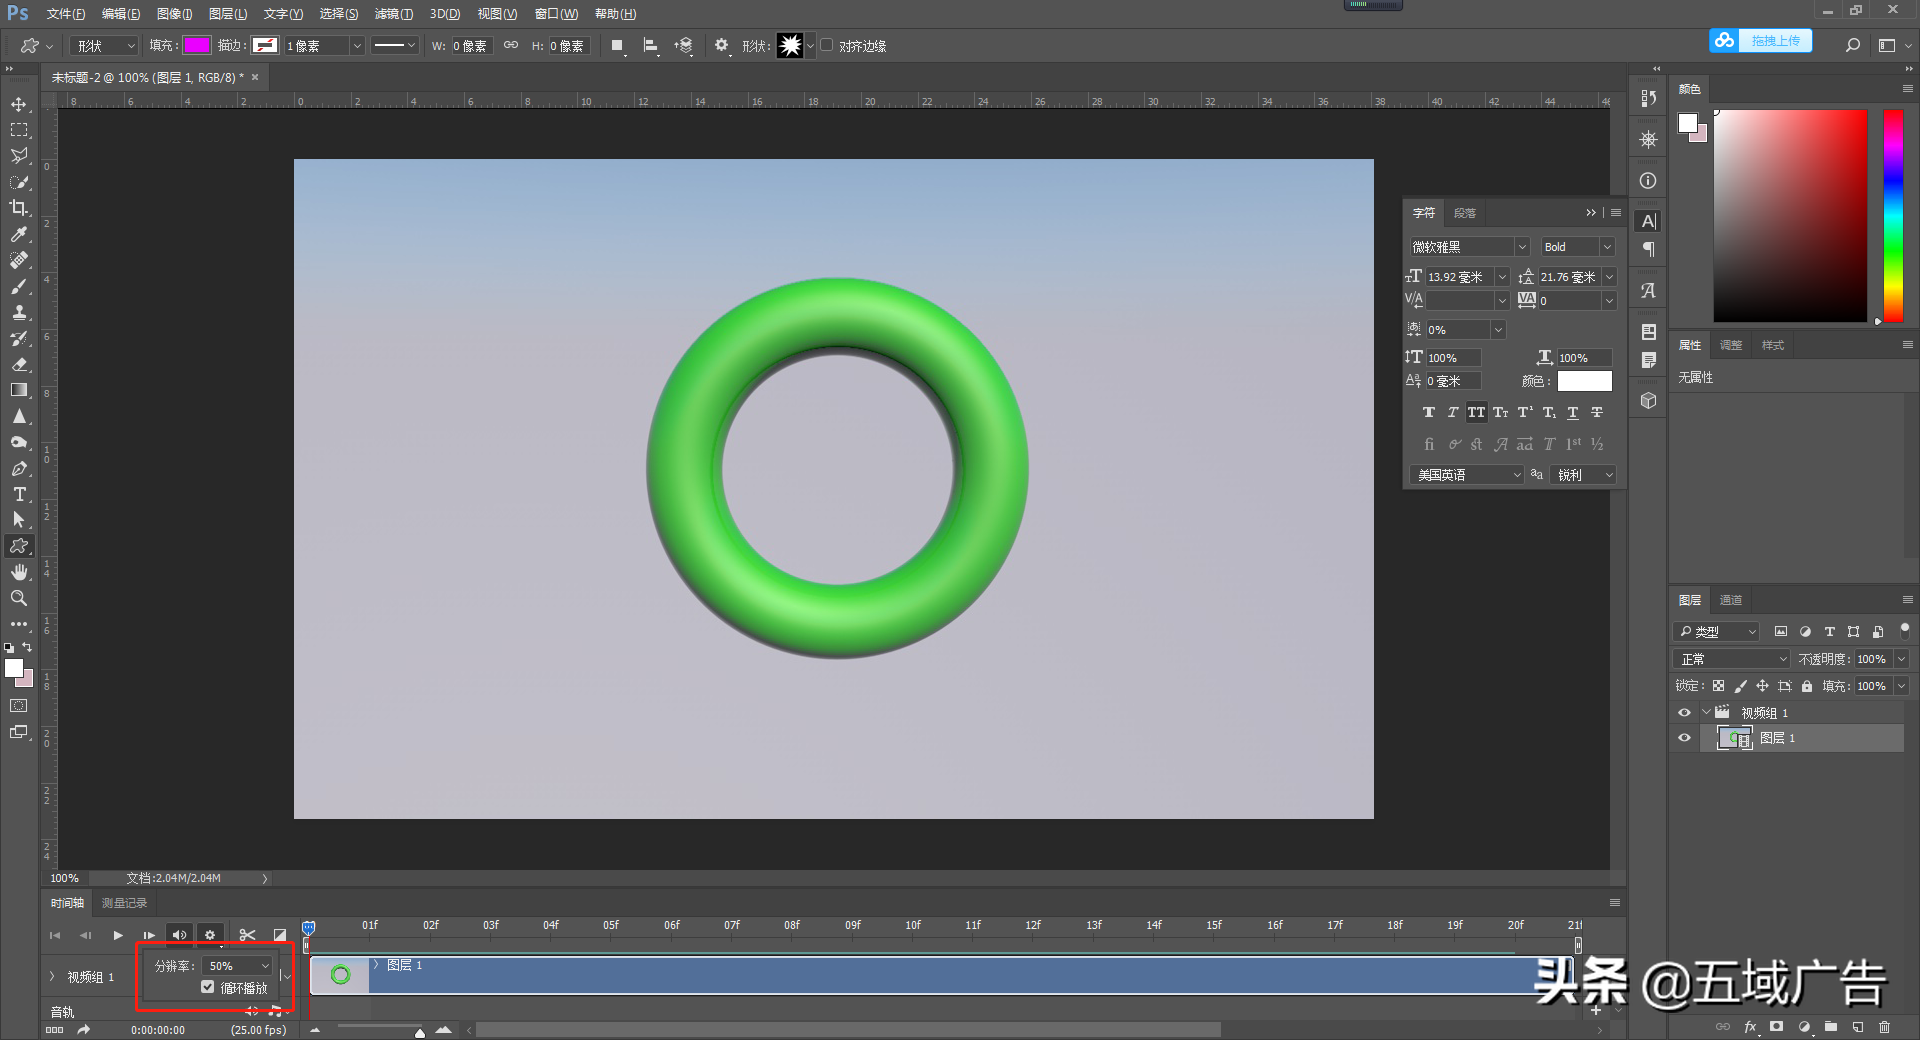Viewport: 1920px width, 1040px height.
Task: Open the Info panel icon
Action: (x=1649, y=181)
